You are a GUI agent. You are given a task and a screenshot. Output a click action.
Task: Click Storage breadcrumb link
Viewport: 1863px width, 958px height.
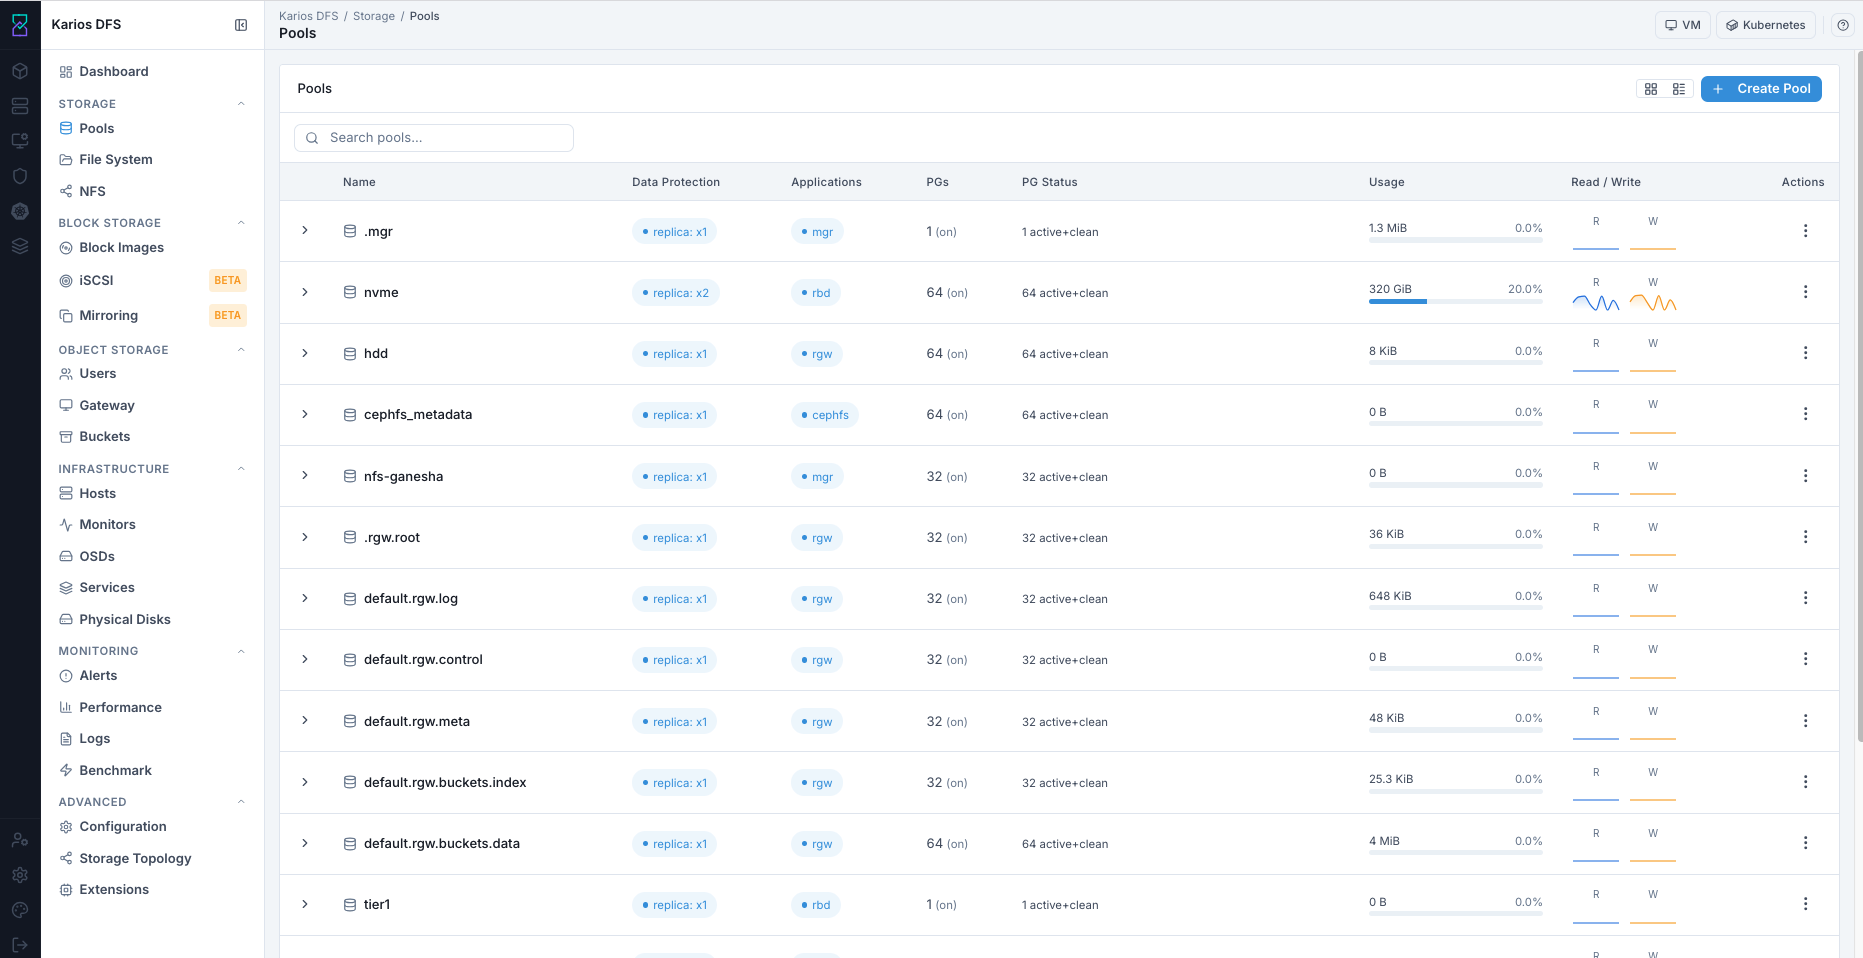[374, 16]
